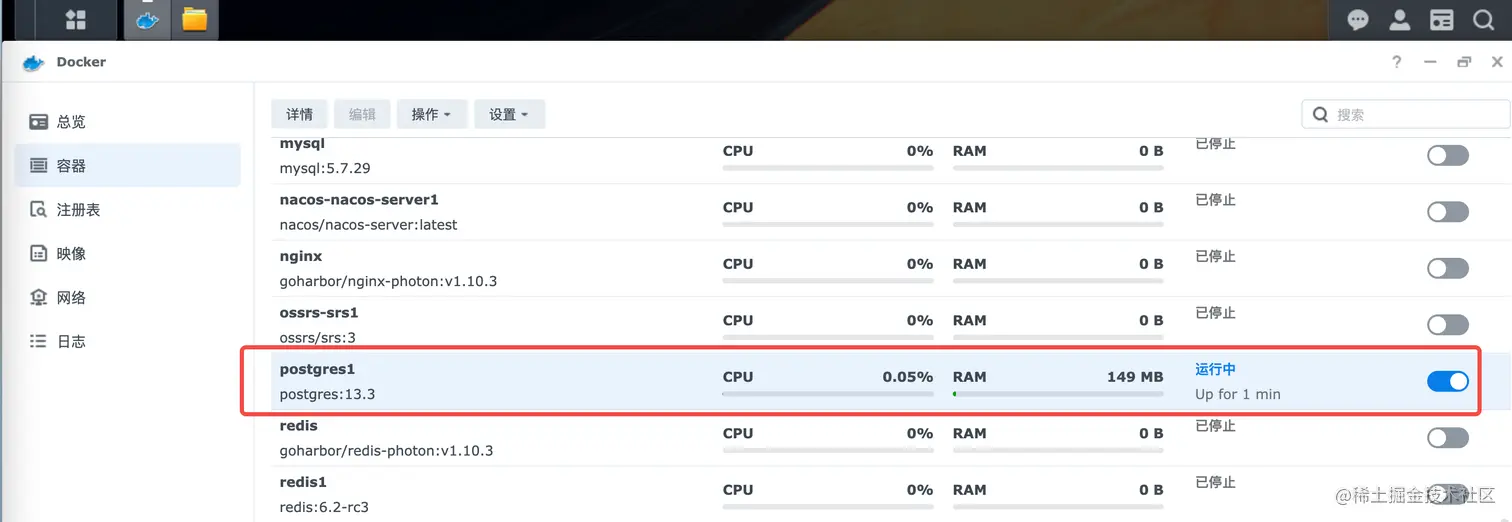Open File Station folder icon in the taskbar
Viewport: 1512px width, 522px height.
(x=195, y=19)
